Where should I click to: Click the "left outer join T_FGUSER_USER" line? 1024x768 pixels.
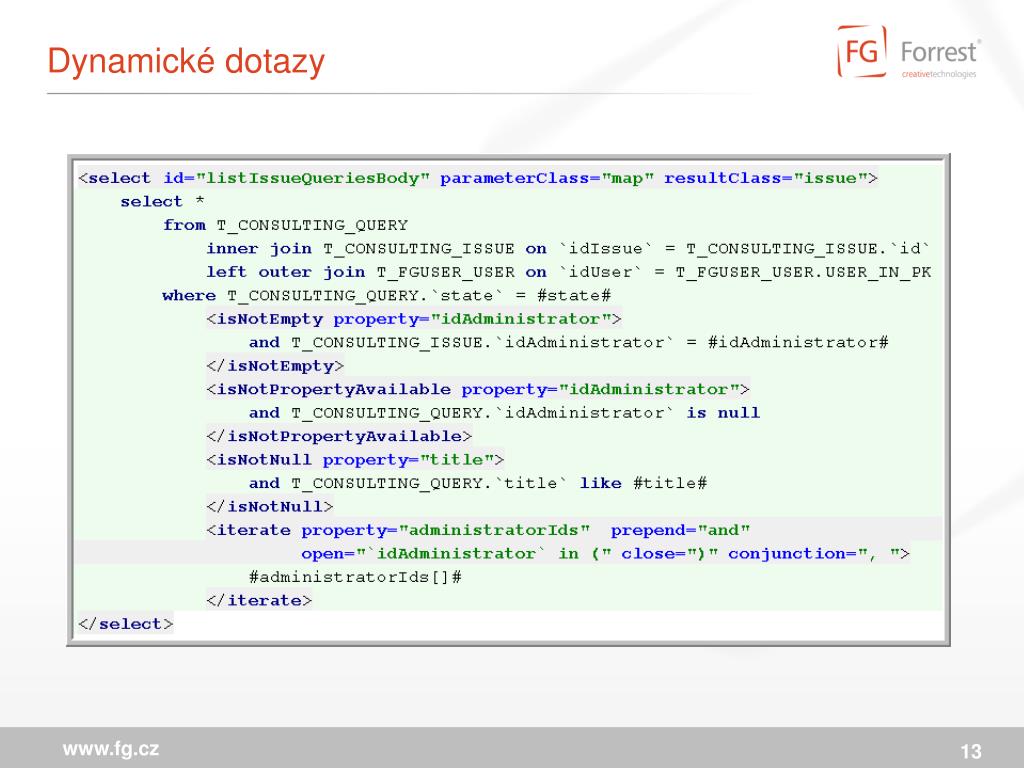click(x=569, y=272)
